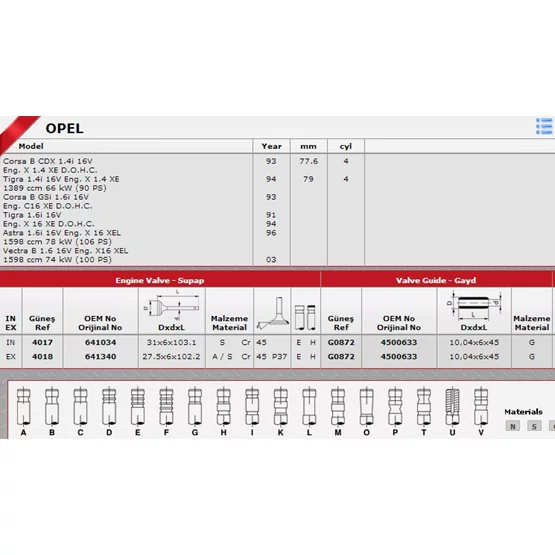Select valve stem tip type L
Image resolution: width=555 pixels, height=555 pixels.
[x=309, y=411]
